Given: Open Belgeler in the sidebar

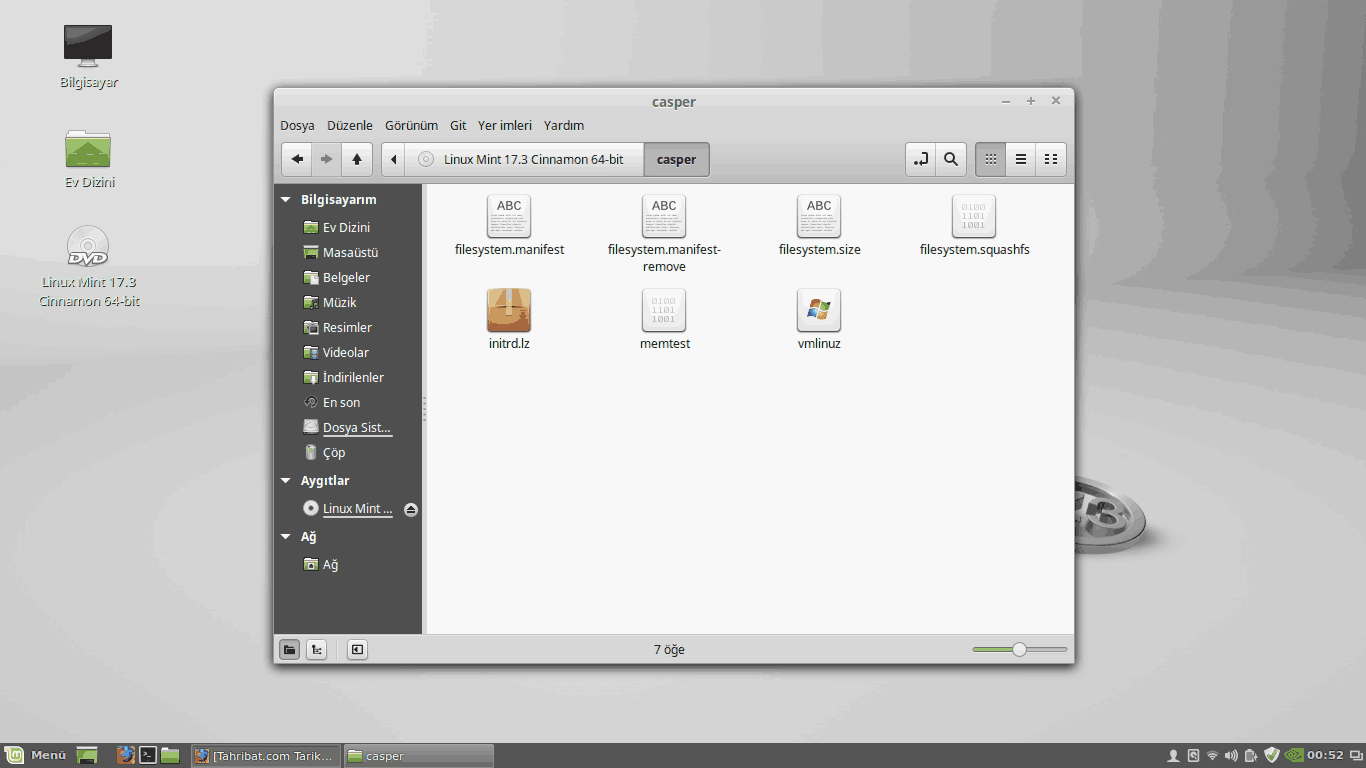Looking at the screenshot, I should [x=347, y=277].
